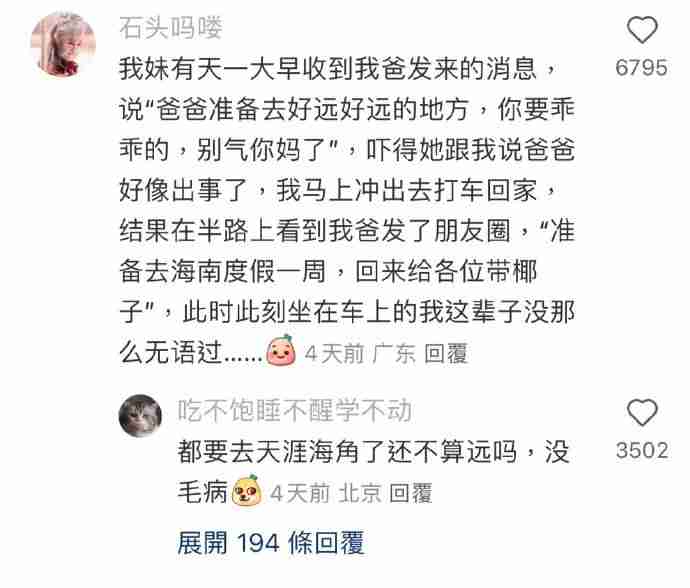
Task: Click the 3502 like count
Action: click(x=642, y=450)
